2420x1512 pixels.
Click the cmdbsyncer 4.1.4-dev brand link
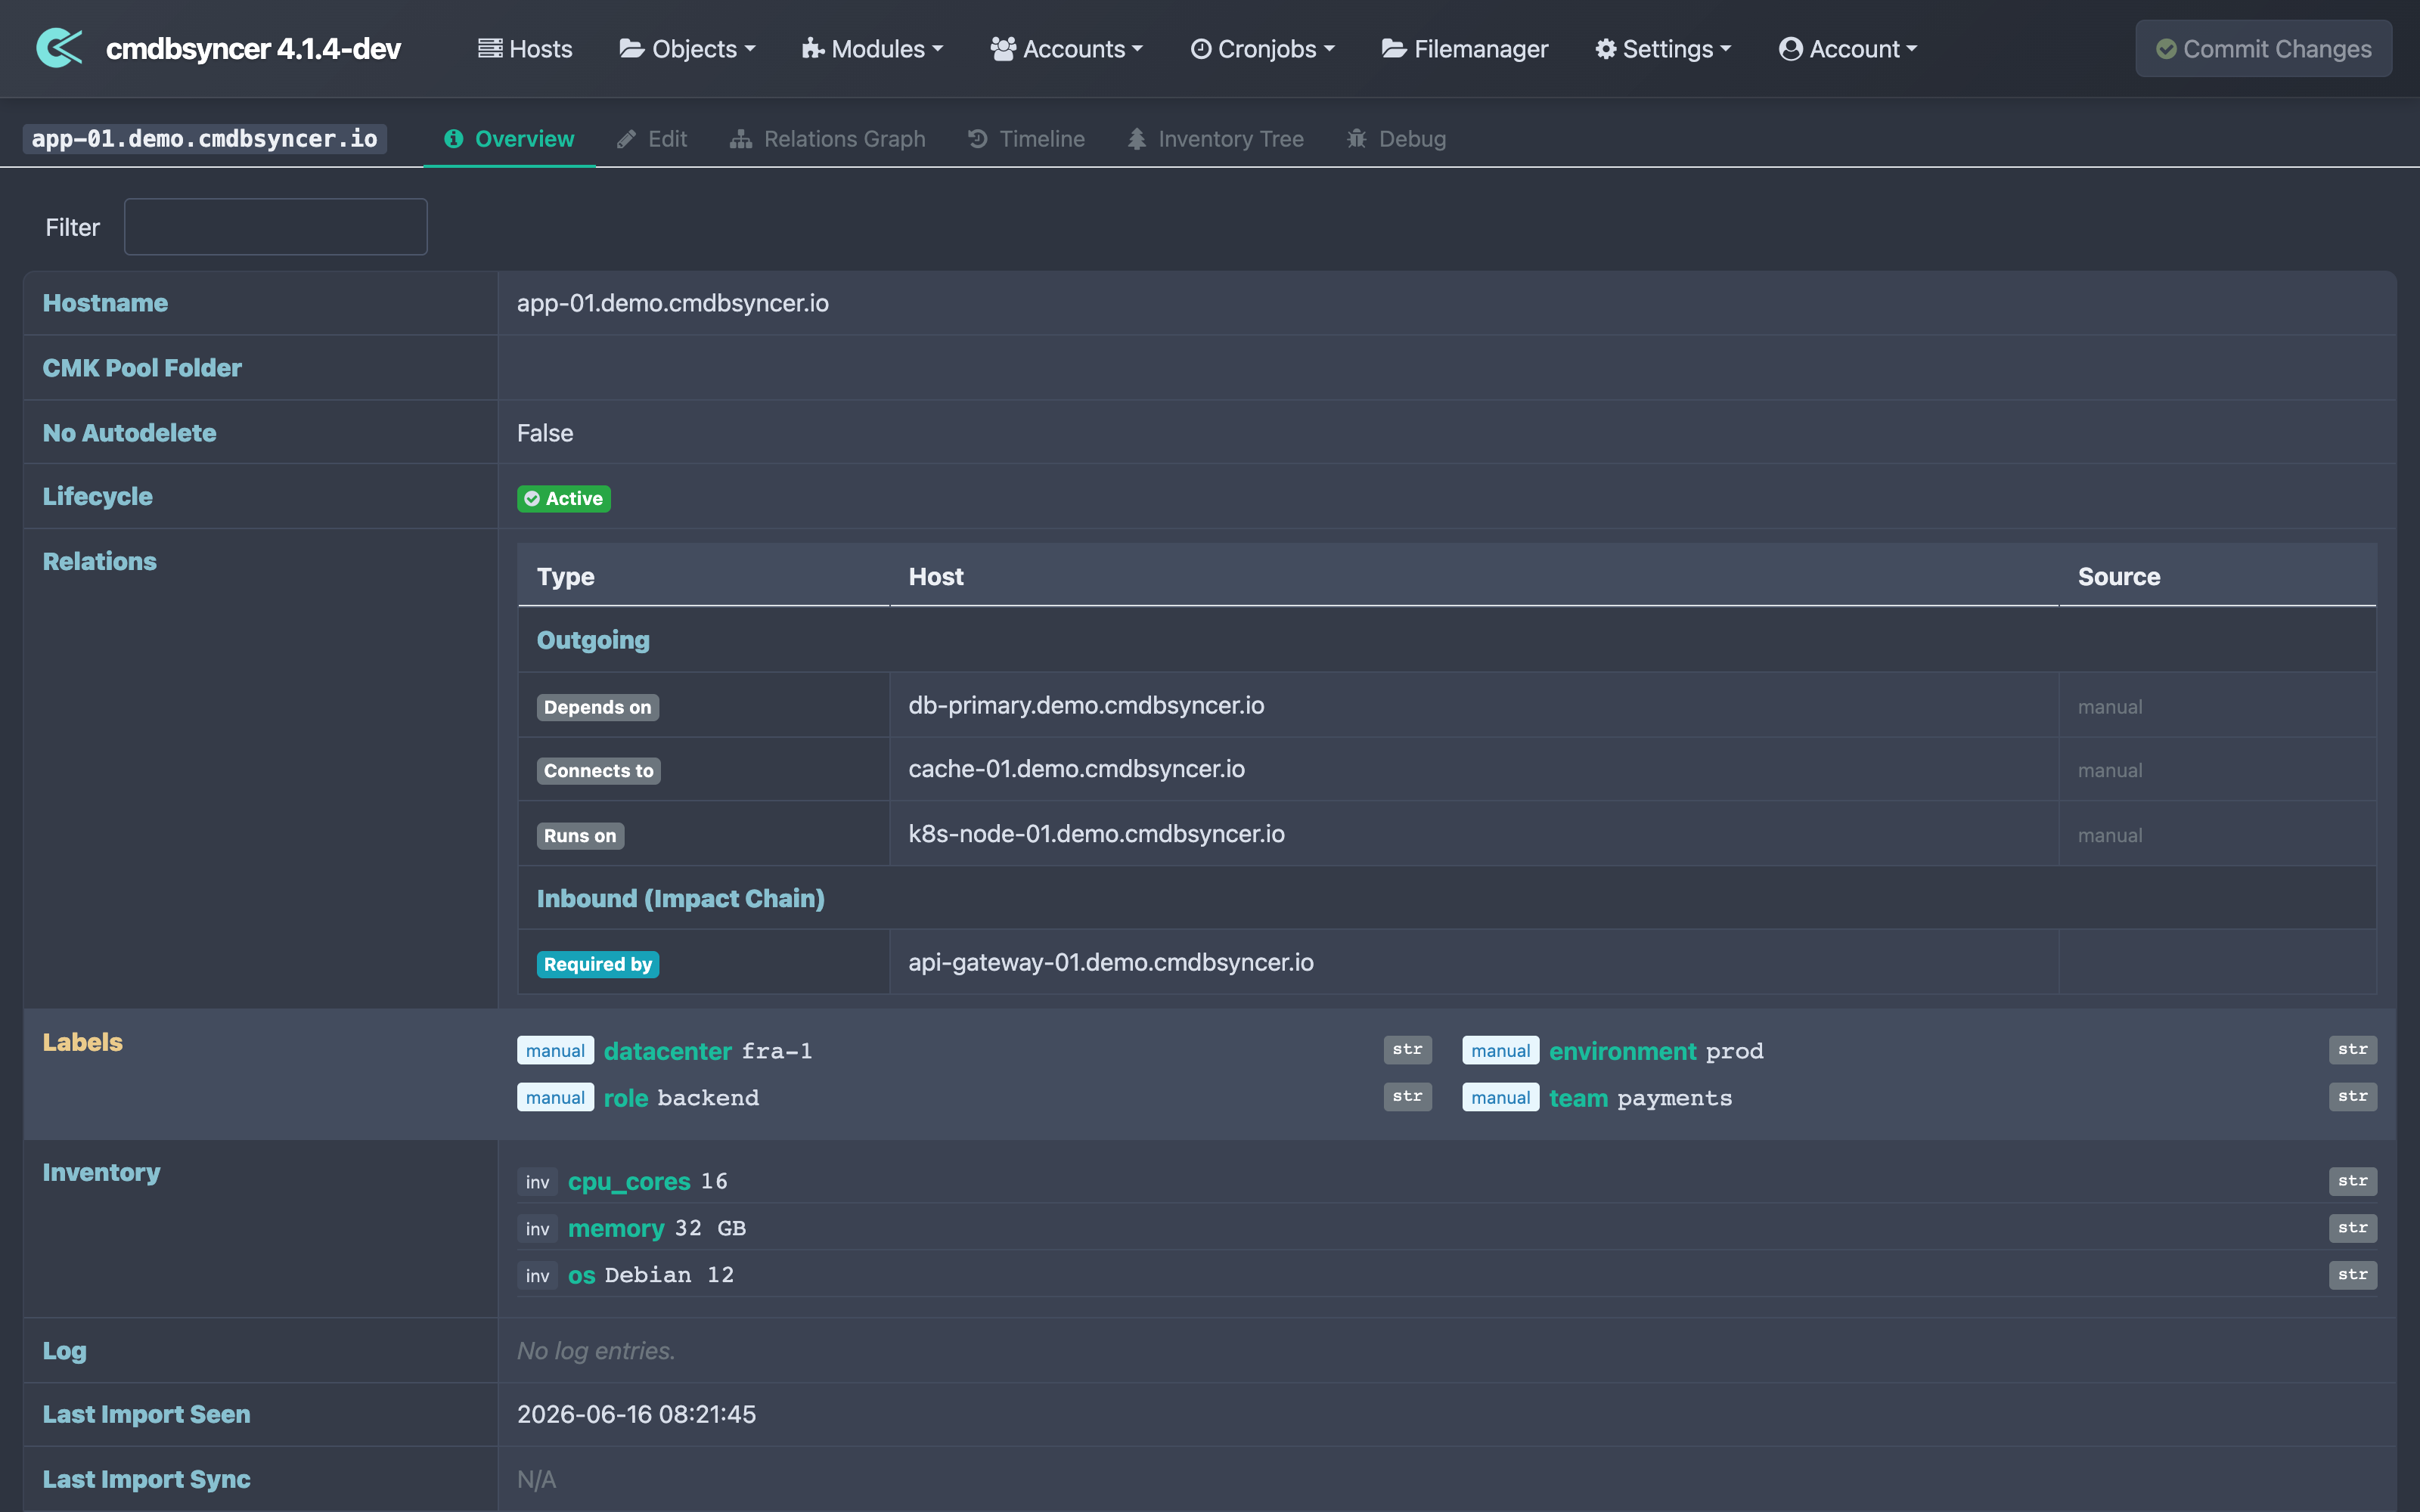253,48
